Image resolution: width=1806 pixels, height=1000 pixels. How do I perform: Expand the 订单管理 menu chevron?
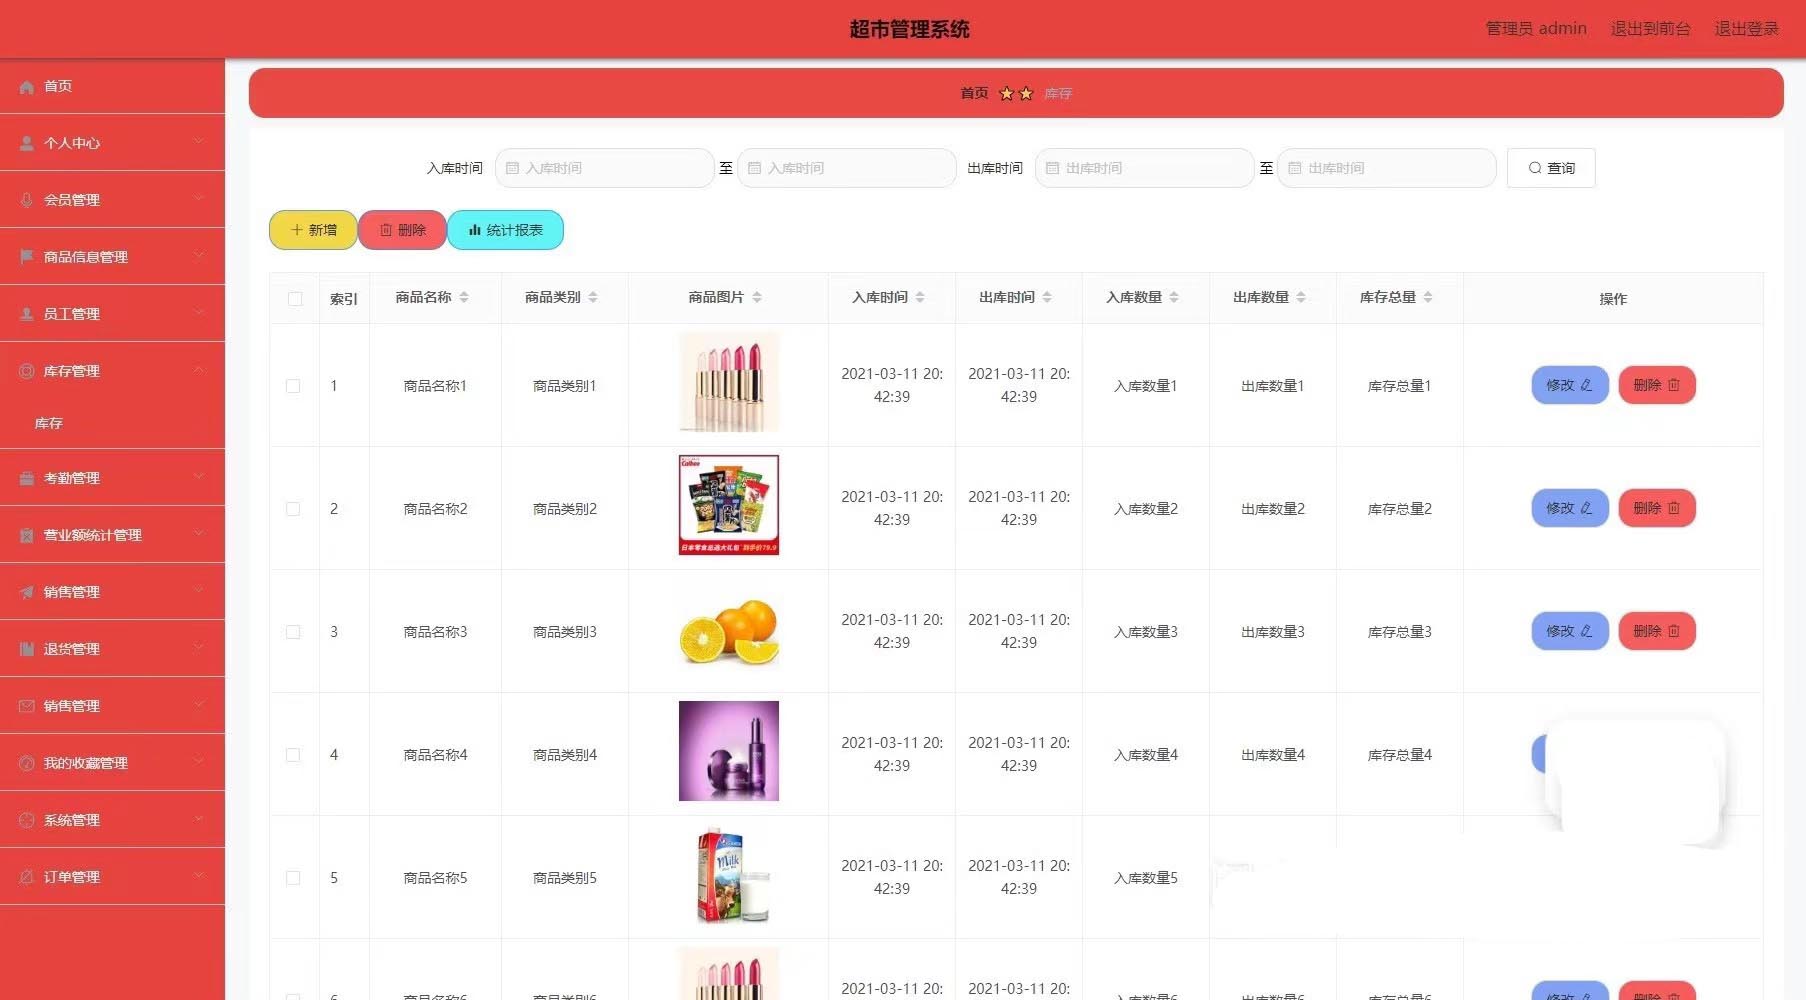pos(199,876)
